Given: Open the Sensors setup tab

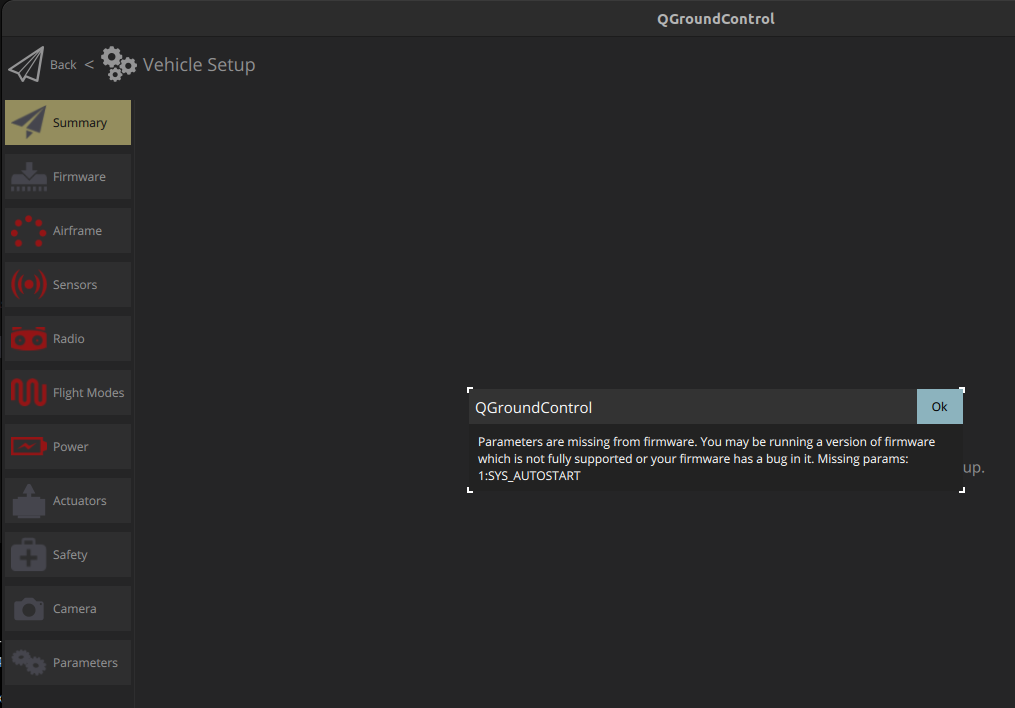Looking at the screenshot, I should [68, 285].
